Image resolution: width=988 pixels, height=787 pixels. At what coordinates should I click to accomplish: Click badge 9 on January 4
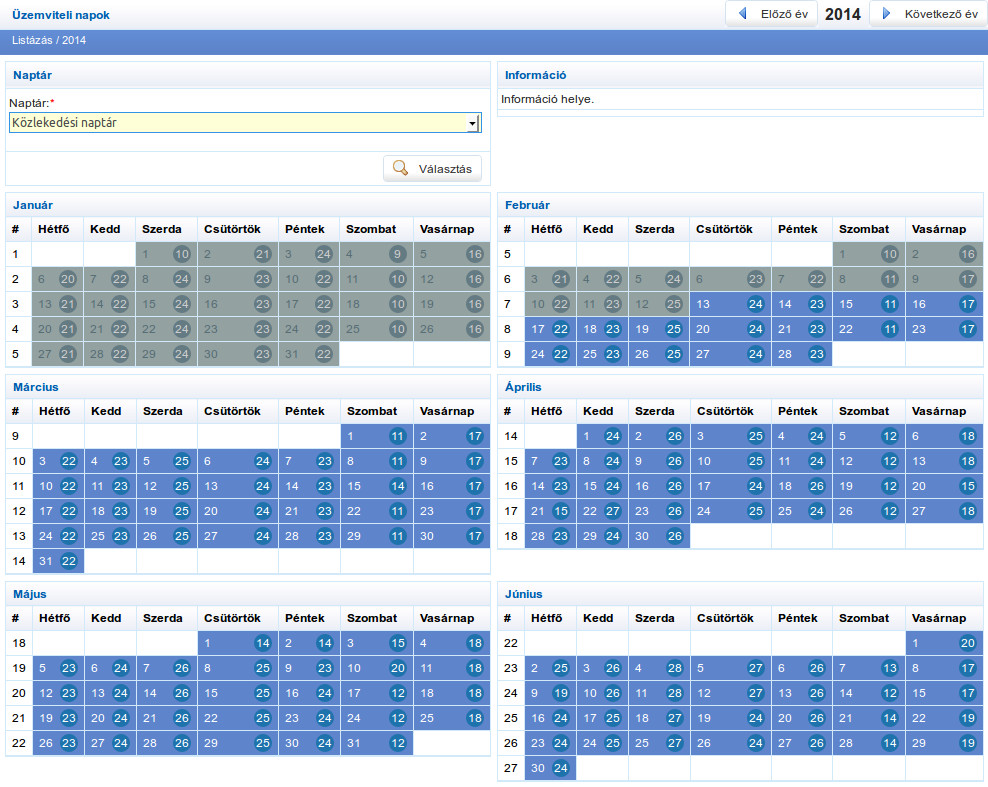(397, 255)
